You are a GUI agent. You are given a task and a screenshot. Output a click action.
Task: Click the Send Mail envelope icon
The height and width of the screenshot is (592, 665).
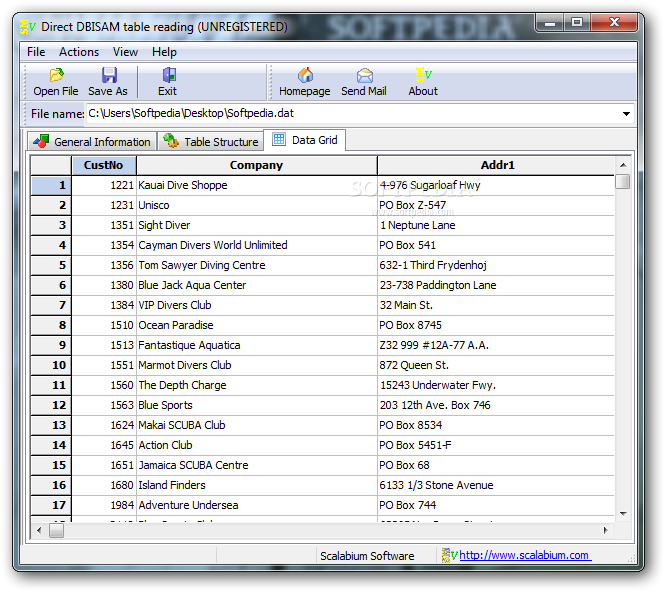point(364,75)
